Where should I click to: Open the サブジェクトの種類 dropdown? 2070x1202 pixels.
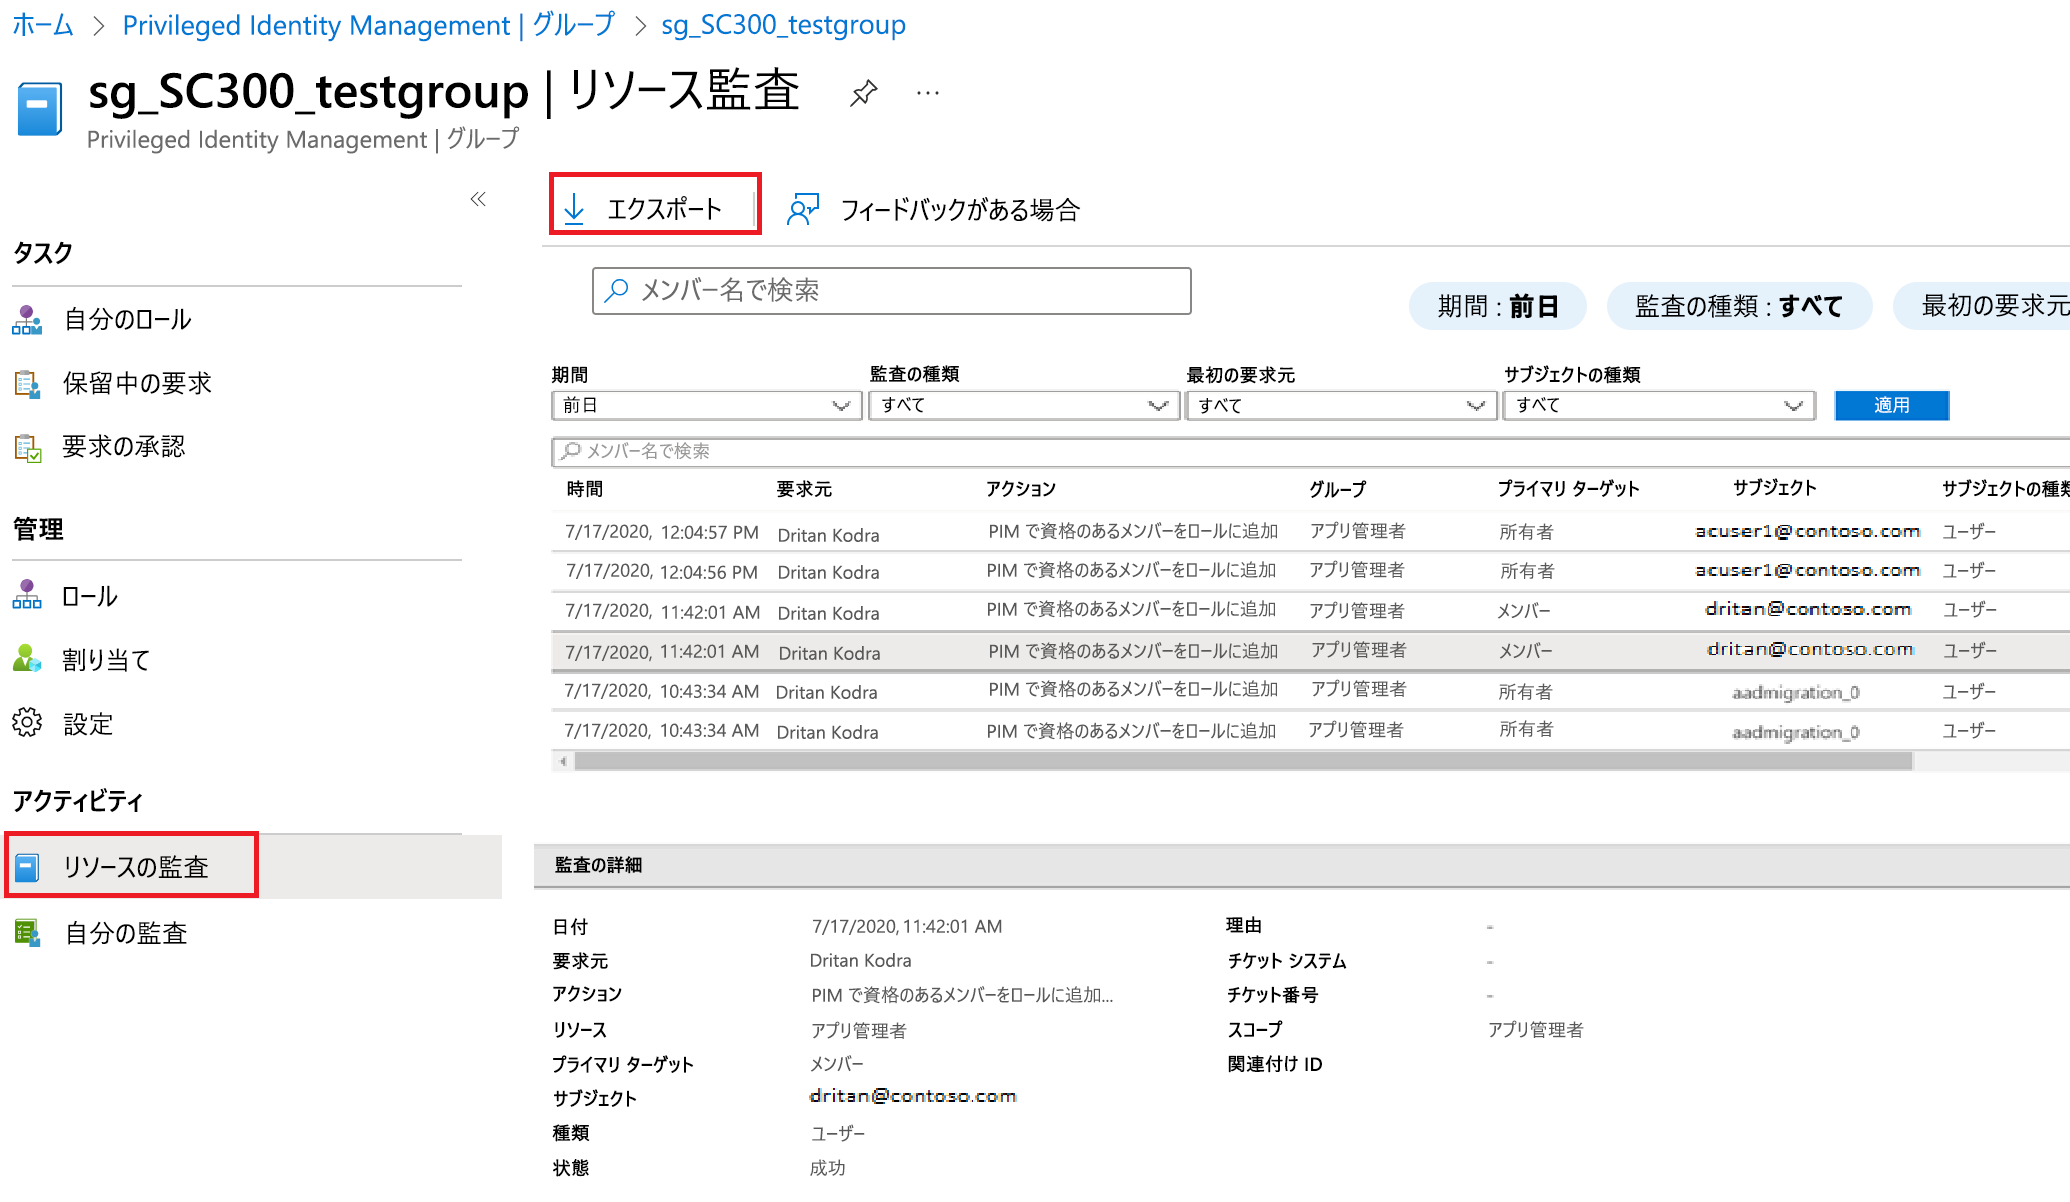[x=1659, y=405]
